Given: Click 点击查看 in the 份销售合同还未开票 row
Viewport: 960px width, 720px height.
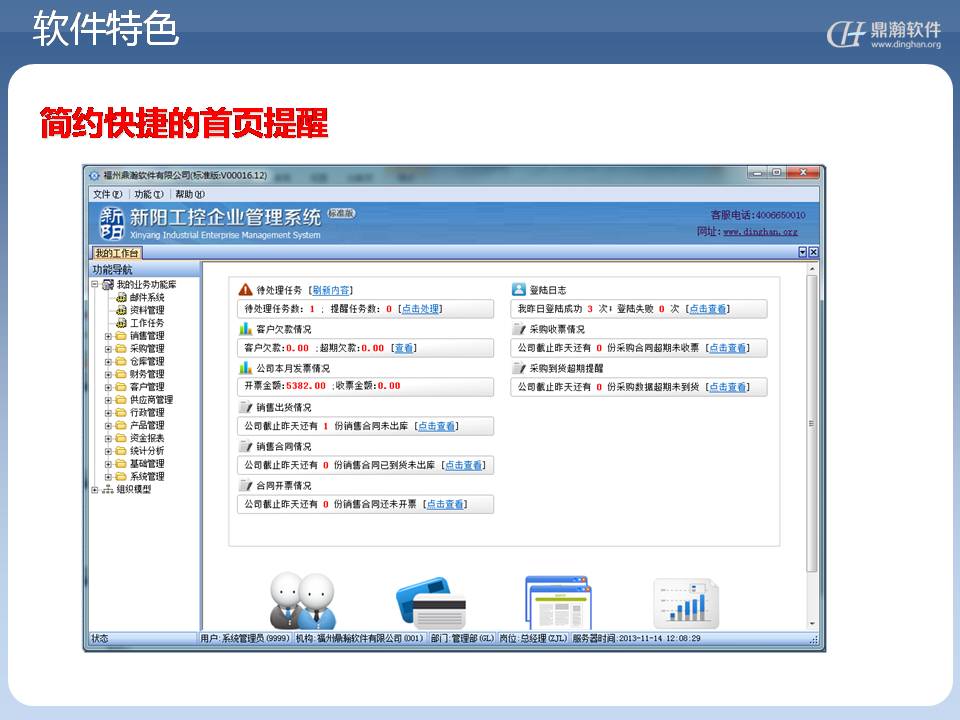Looking at the screenshot, I should pos(445,504).
